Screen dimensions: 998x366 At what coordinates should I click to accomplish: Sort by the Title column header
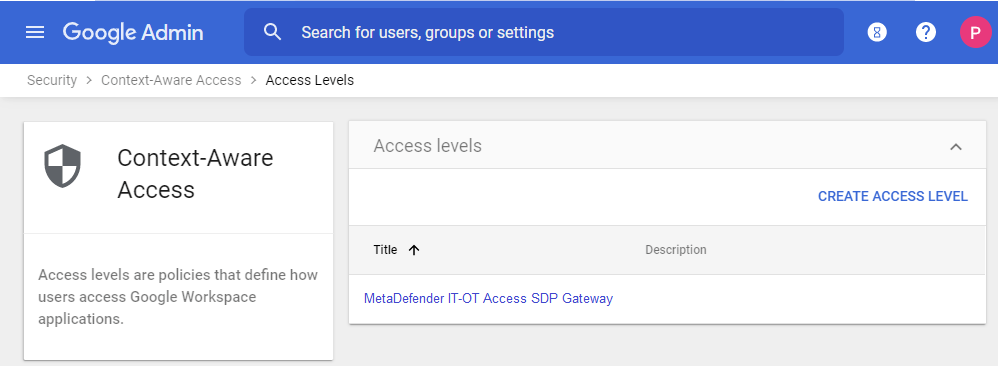385,250
